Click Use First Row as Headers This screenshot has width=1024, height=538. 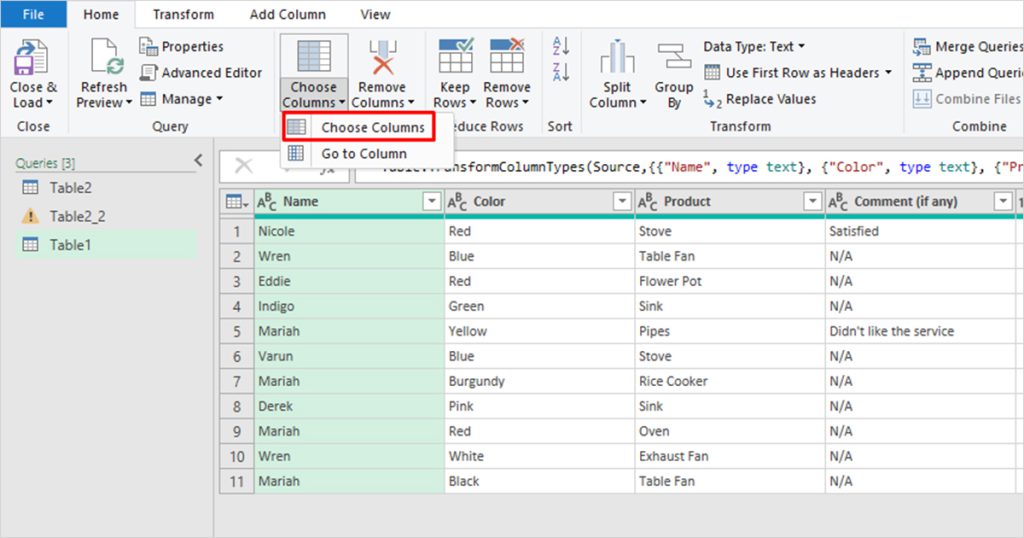click(x=797, y=72)
